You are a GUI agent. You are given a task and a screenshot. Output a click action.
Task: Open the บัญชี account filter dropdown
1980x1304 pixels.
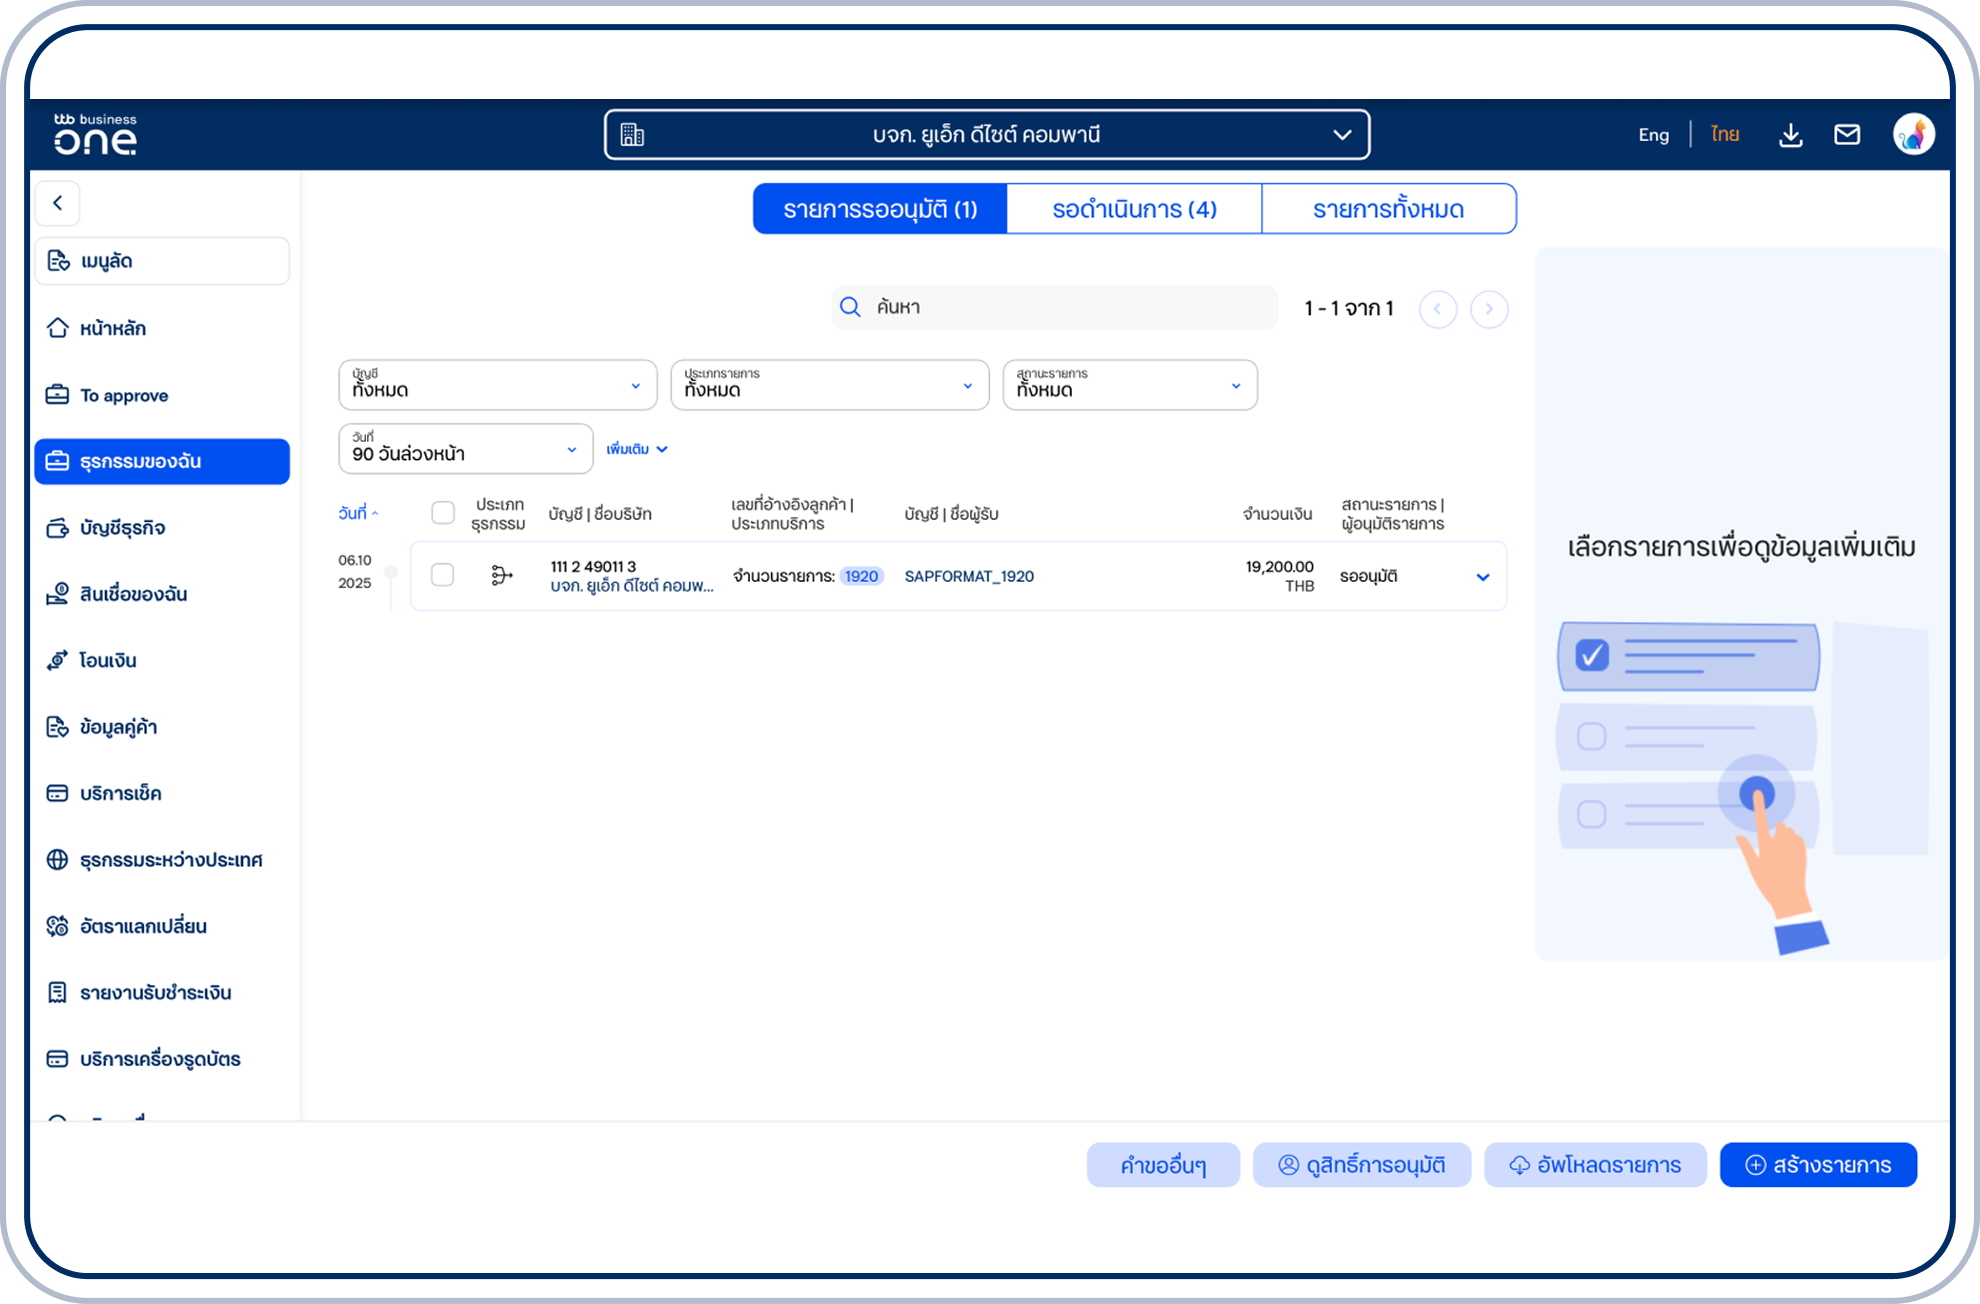497,385
